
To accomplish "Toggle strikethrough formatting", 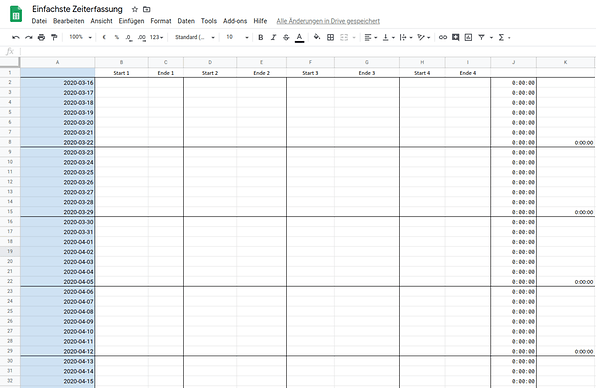I will point(286,37).
